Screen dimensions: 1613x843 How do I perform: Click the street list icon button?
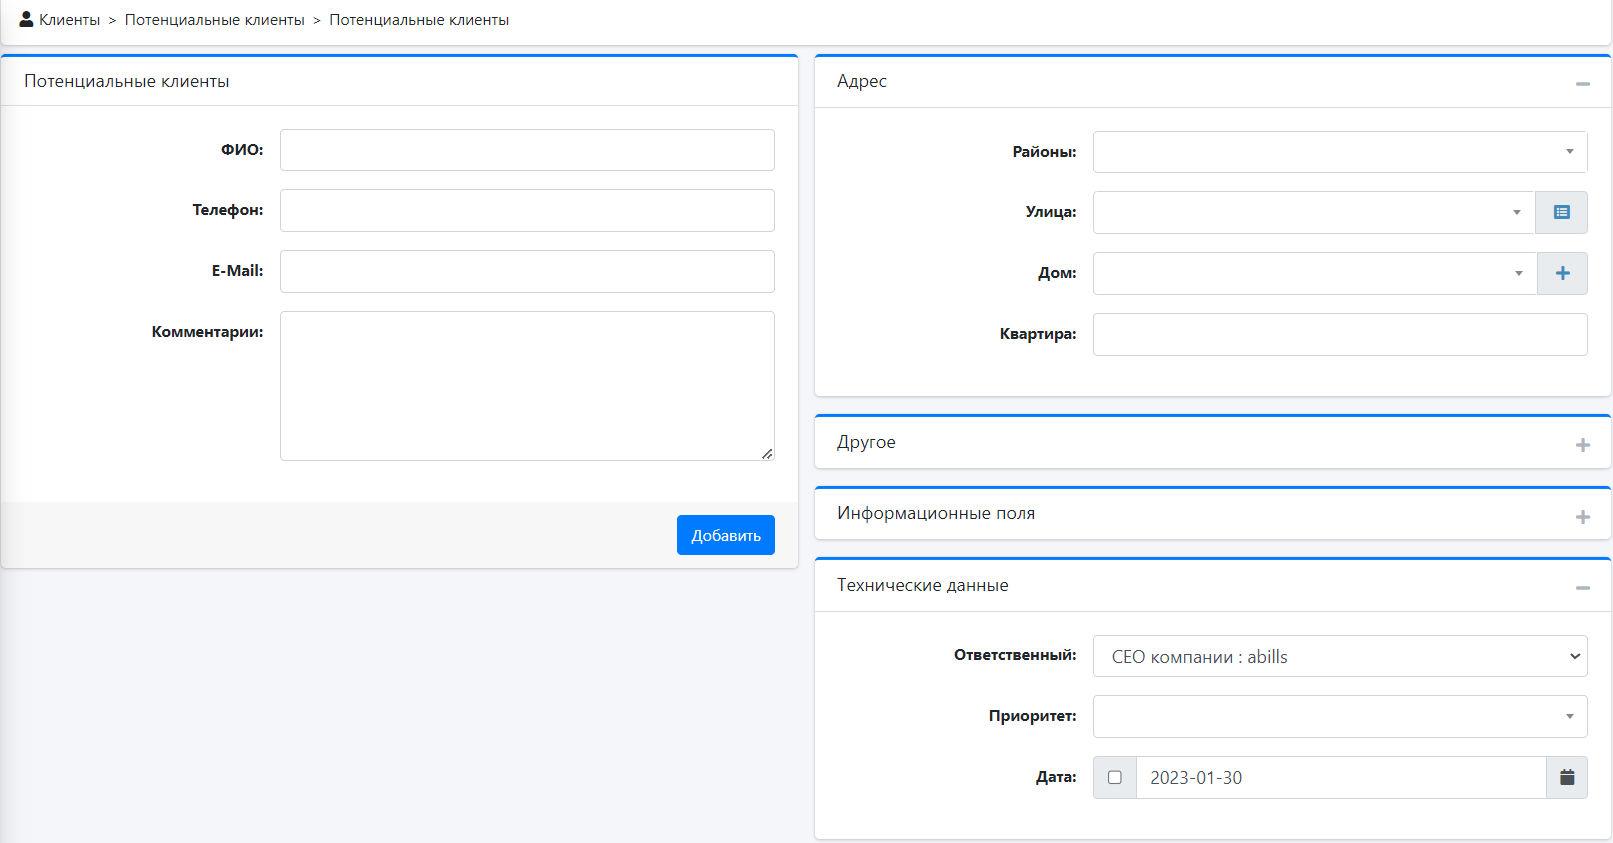tap(1561, 212)
